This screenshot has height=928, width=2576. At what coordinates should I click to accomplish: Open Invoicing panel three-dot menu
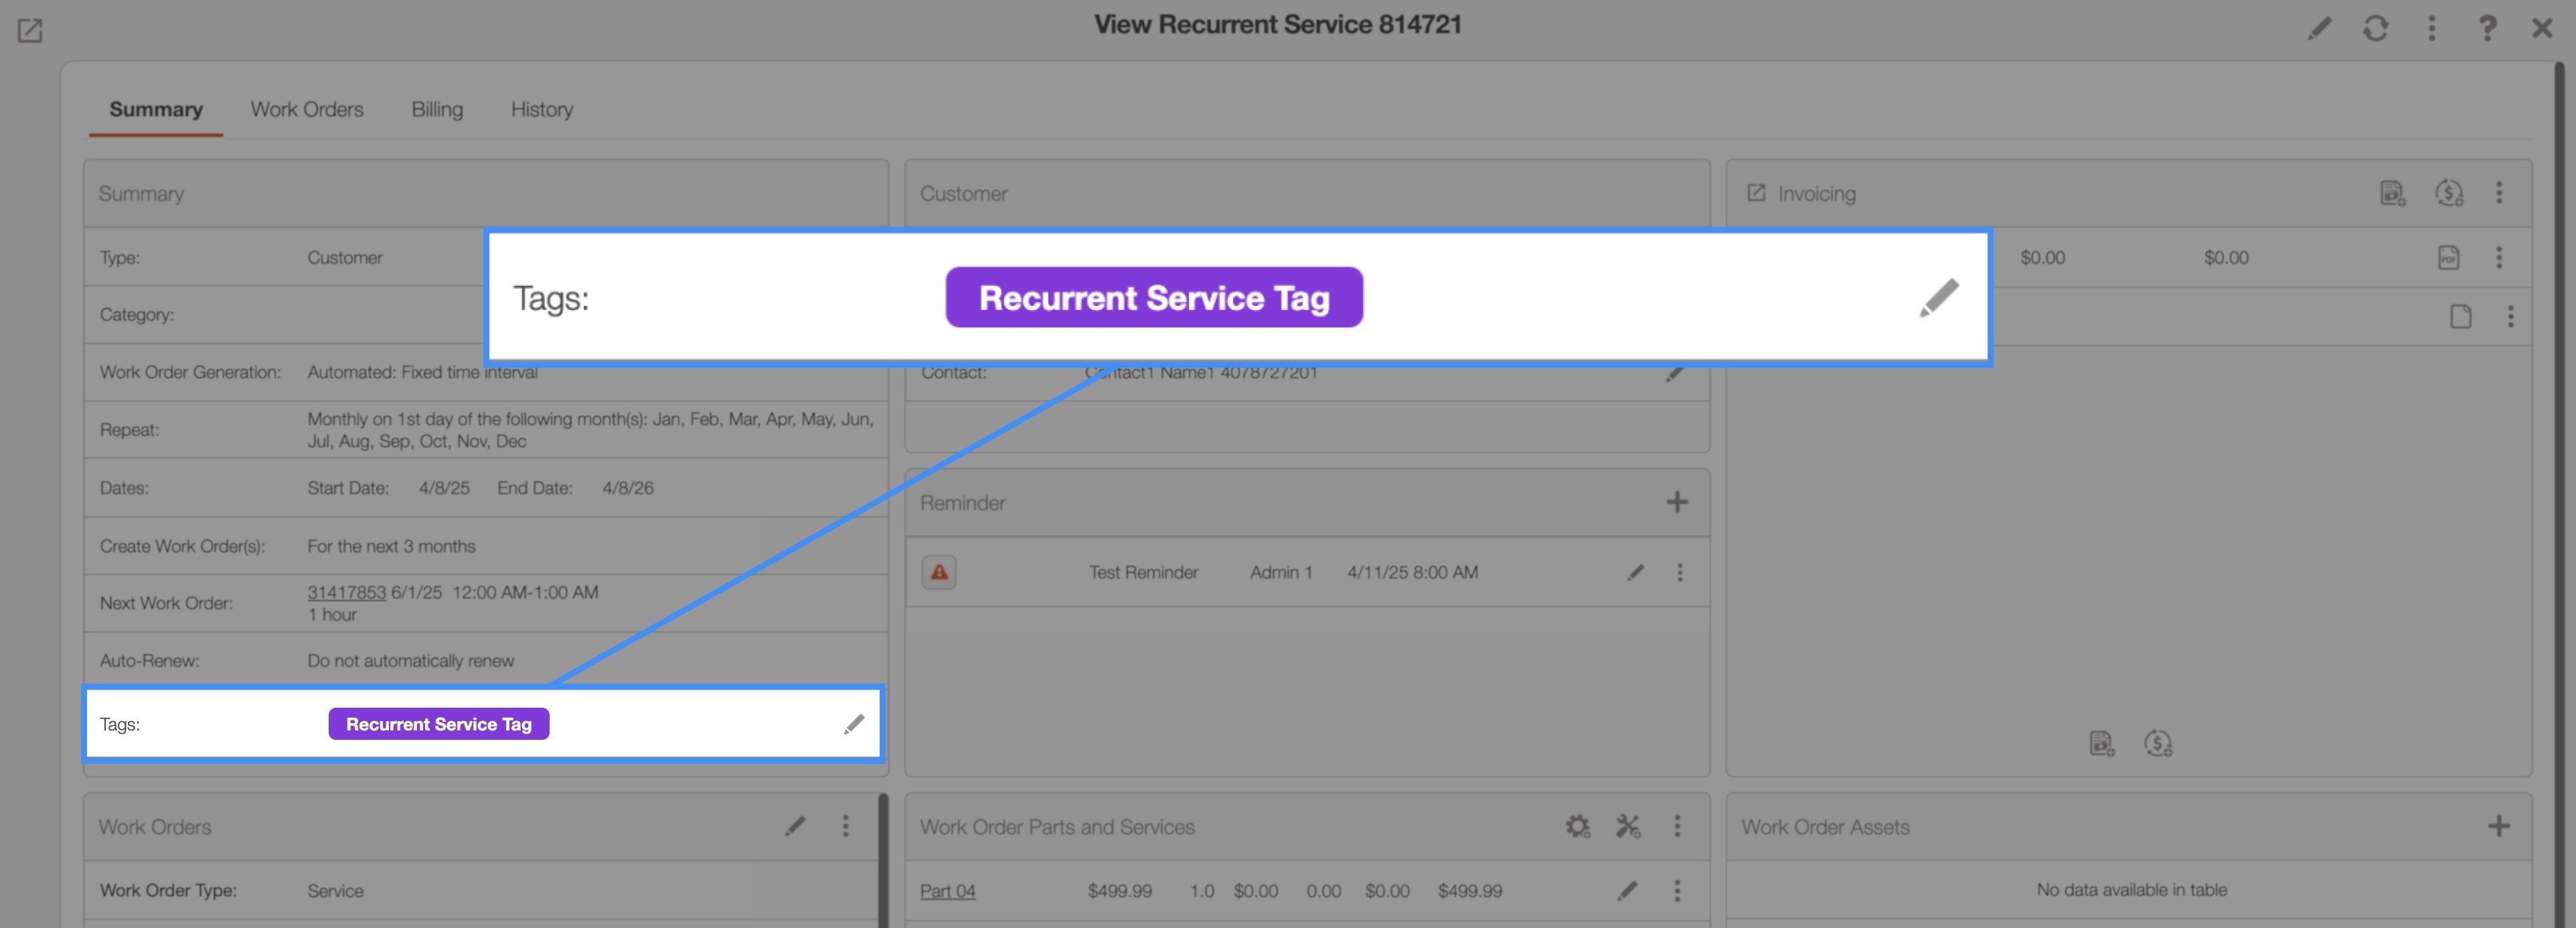click(x=2498, y=193)
